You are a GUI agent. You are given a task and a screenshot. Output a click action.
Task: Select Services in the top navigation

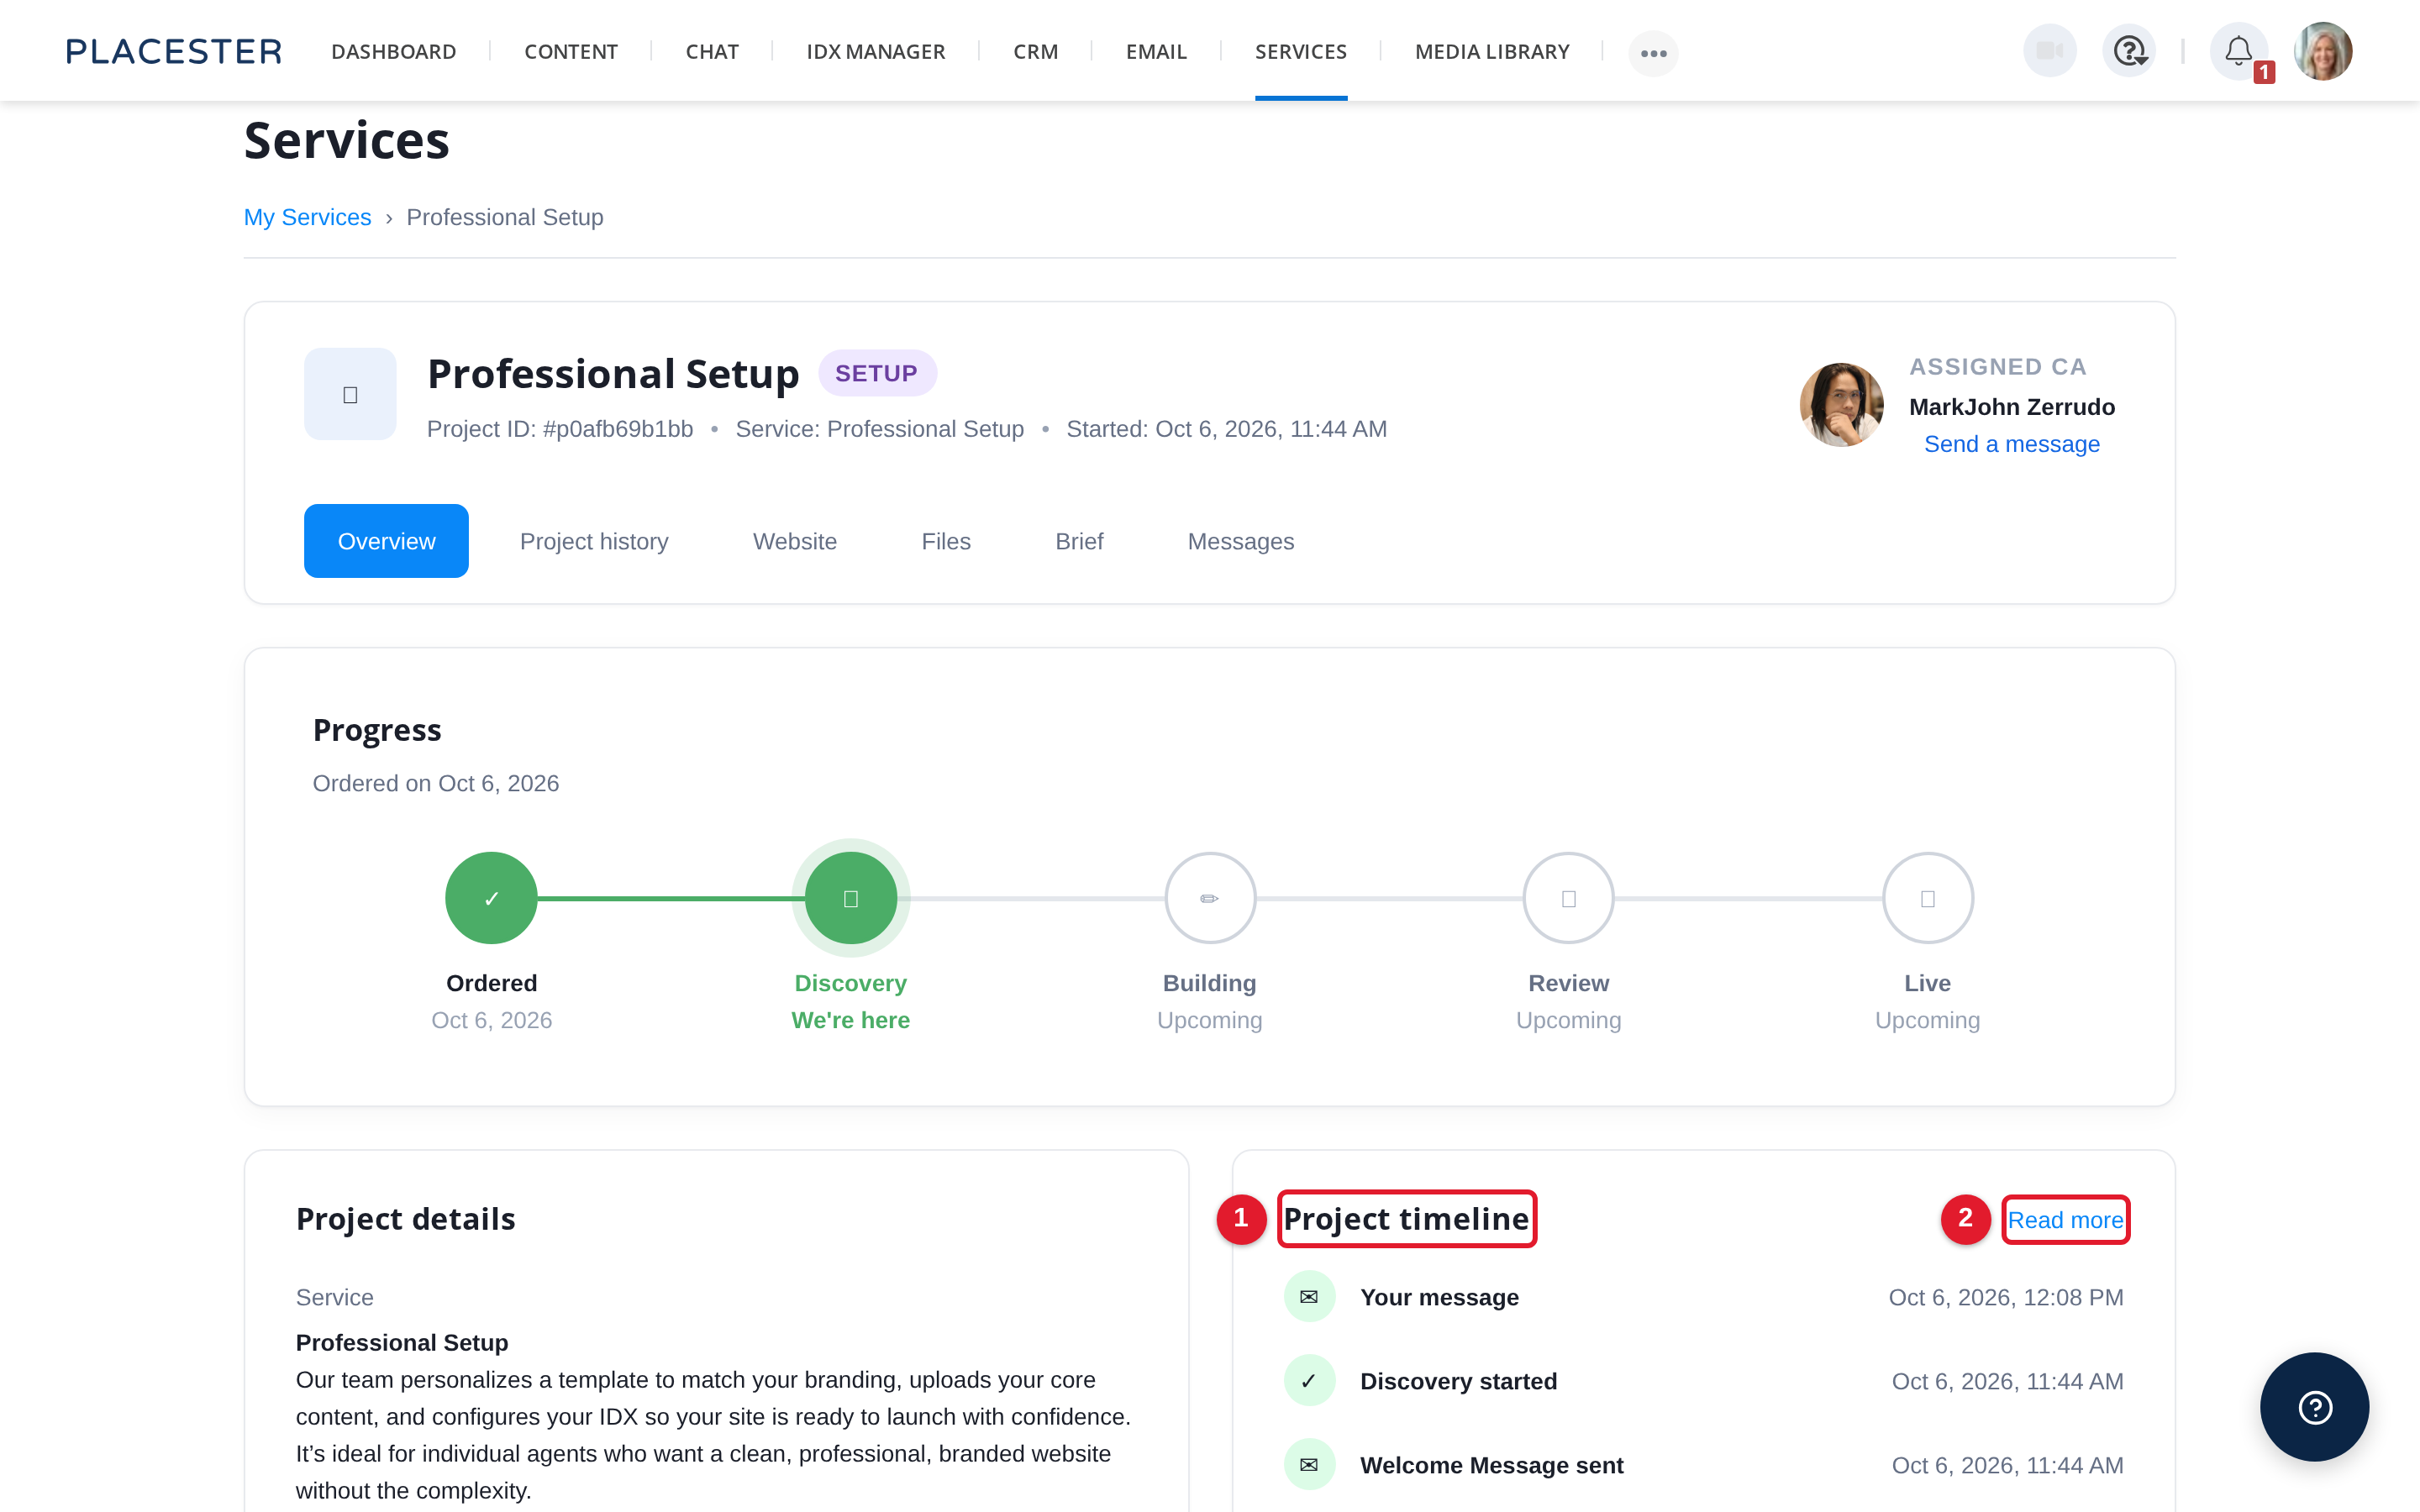(x=1301, y=51)
